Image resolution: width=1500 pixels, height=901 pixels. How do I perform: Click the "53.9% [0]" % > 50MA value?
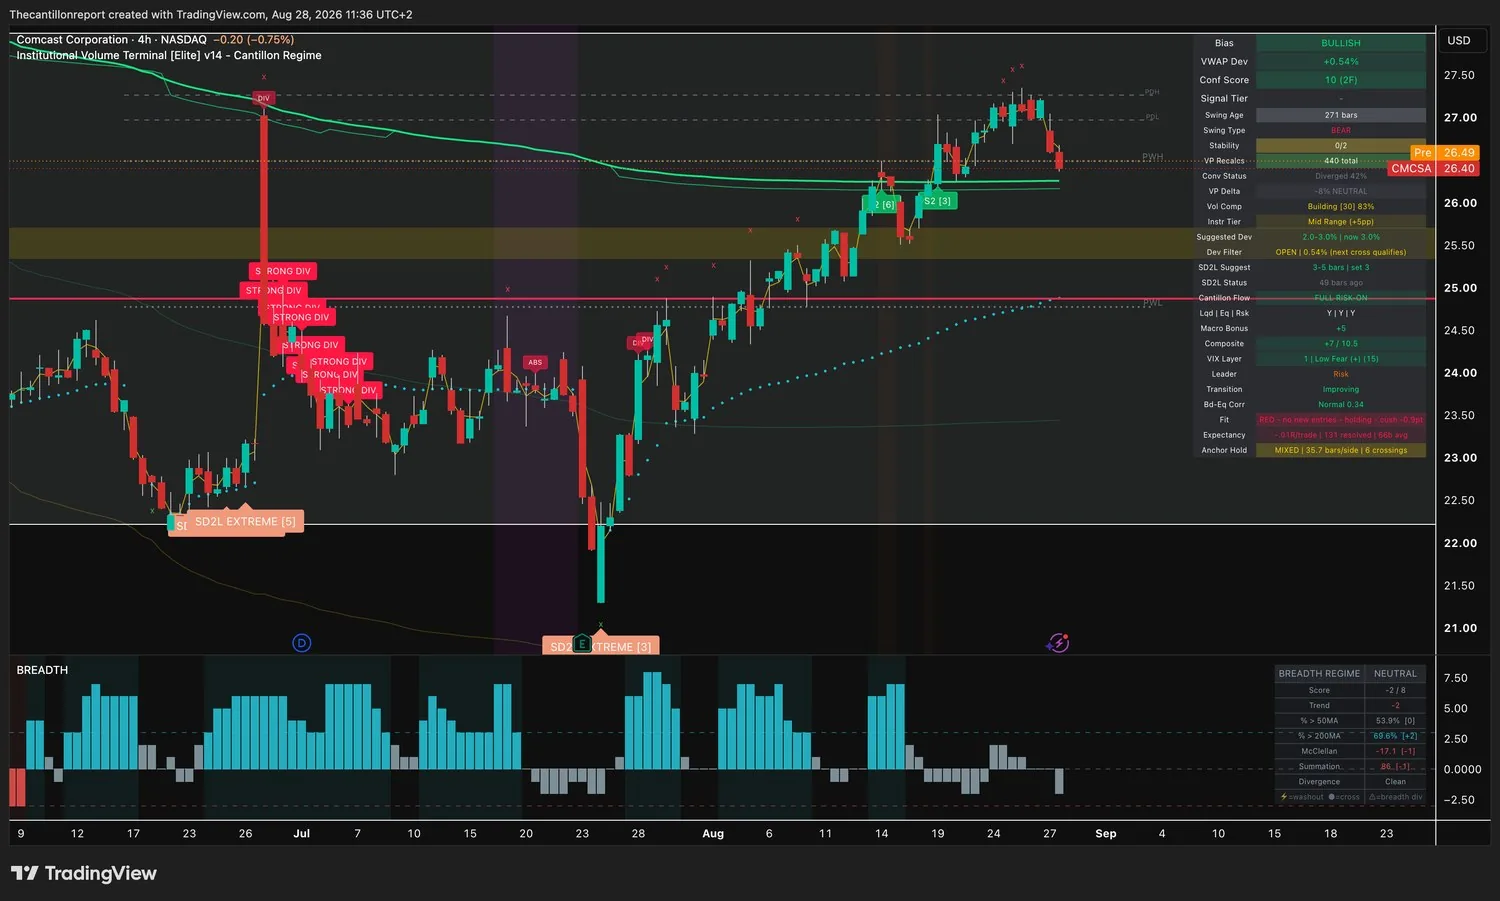click(x=1395, y=720)
